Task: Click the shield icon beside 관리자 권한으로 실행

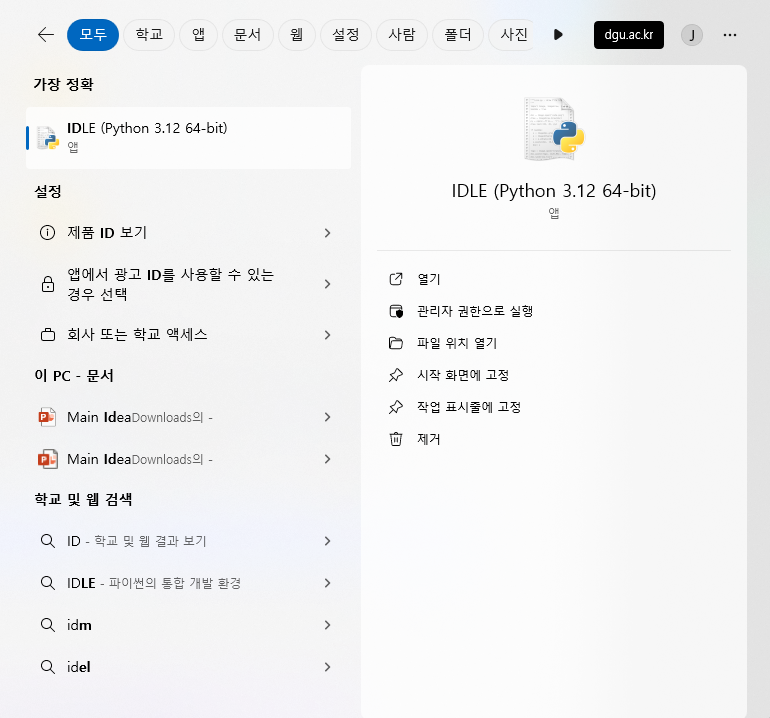Action: point(396,311)
